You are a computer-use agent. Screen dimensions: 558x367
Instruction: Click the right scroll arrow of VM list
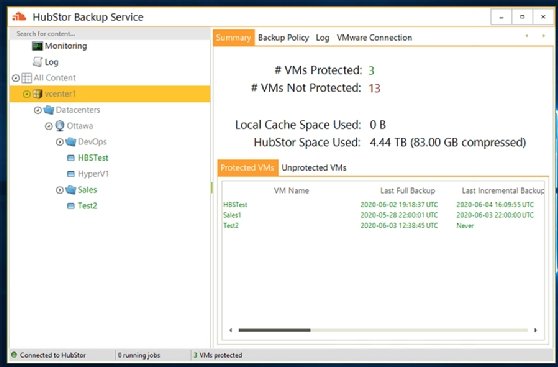[x=535, y=330]
